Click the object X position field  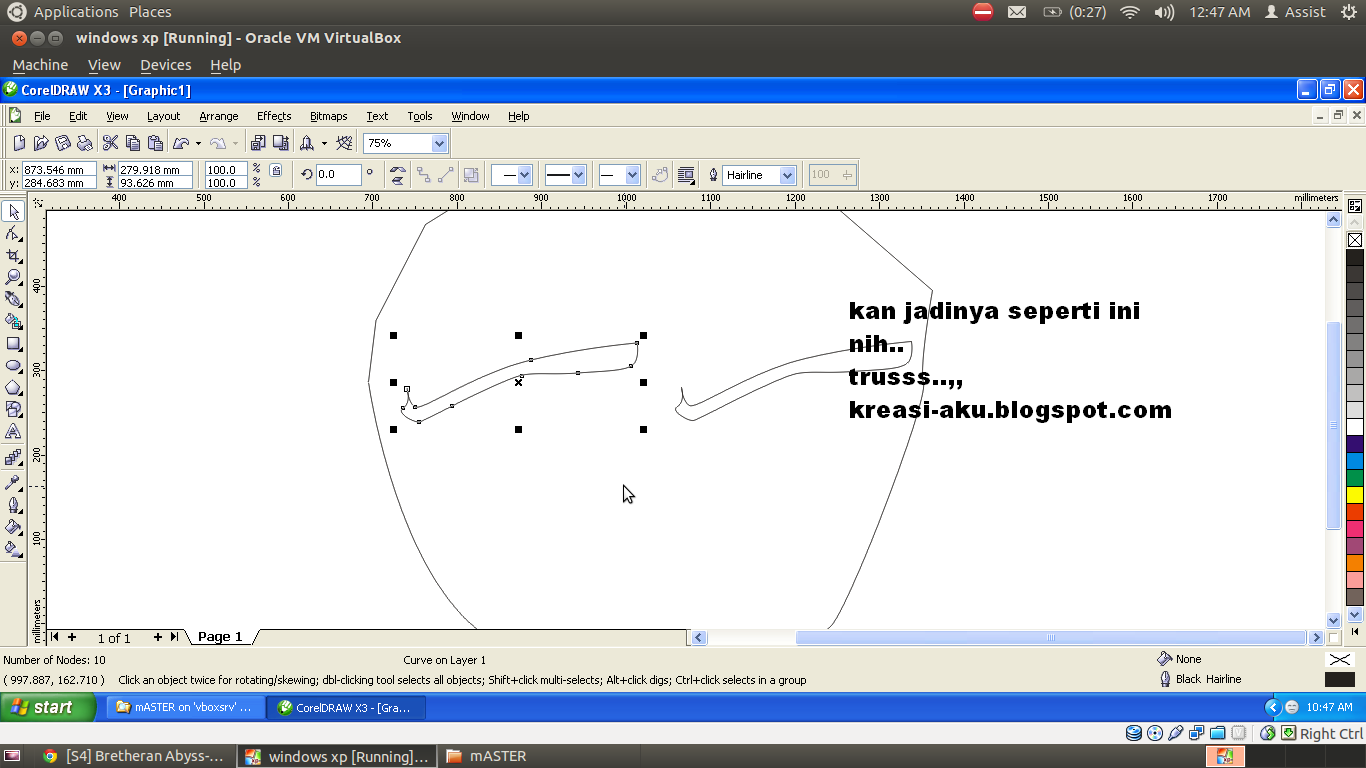pos(59,170)
